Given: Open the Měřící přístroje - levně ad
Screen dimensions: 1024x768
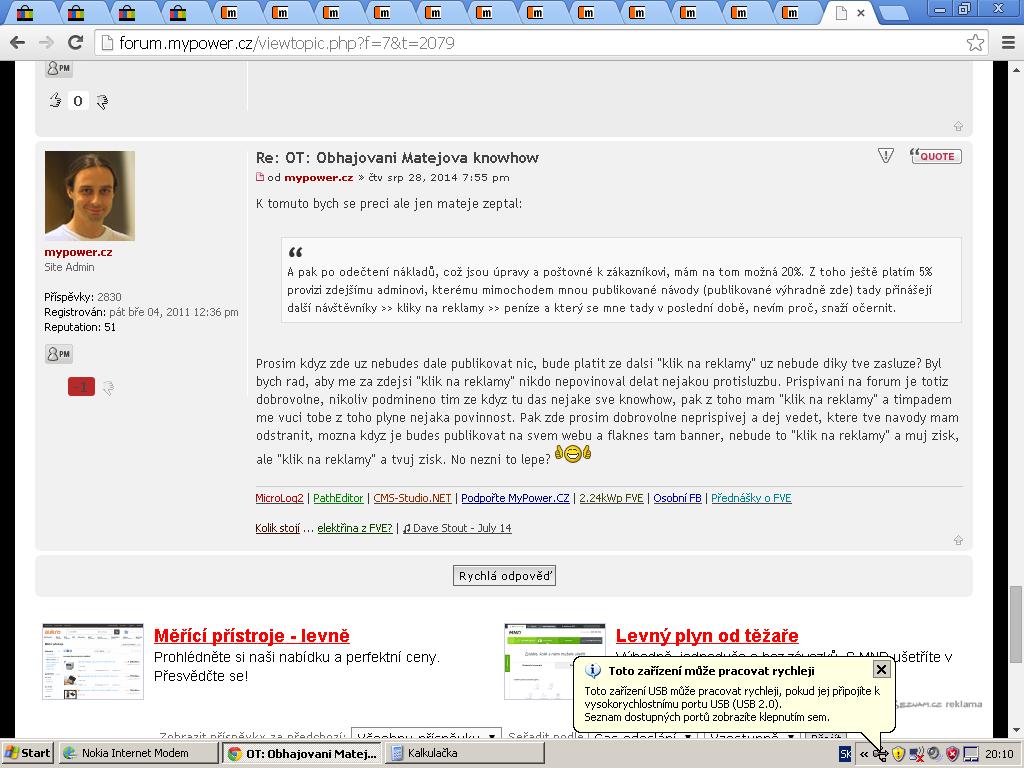Looking at the screenshot, I should pos(252,636).
